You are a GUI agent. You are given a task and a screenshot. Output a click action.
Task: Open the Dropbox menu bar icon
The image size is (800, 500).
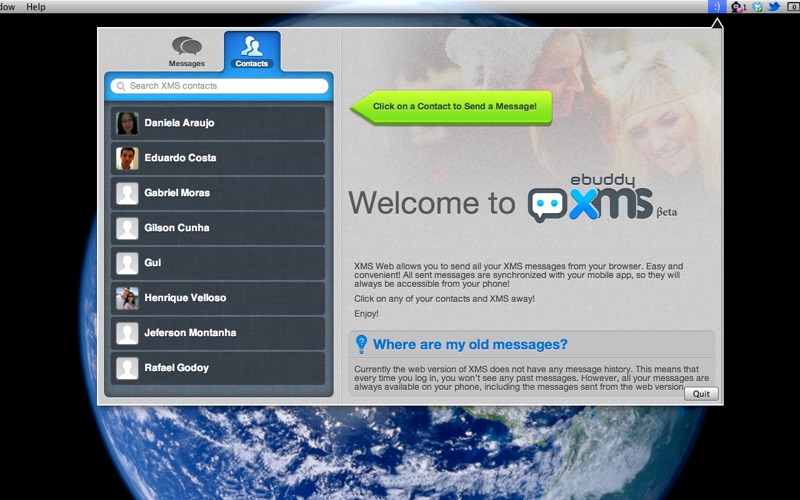click(x=758, y=7)
